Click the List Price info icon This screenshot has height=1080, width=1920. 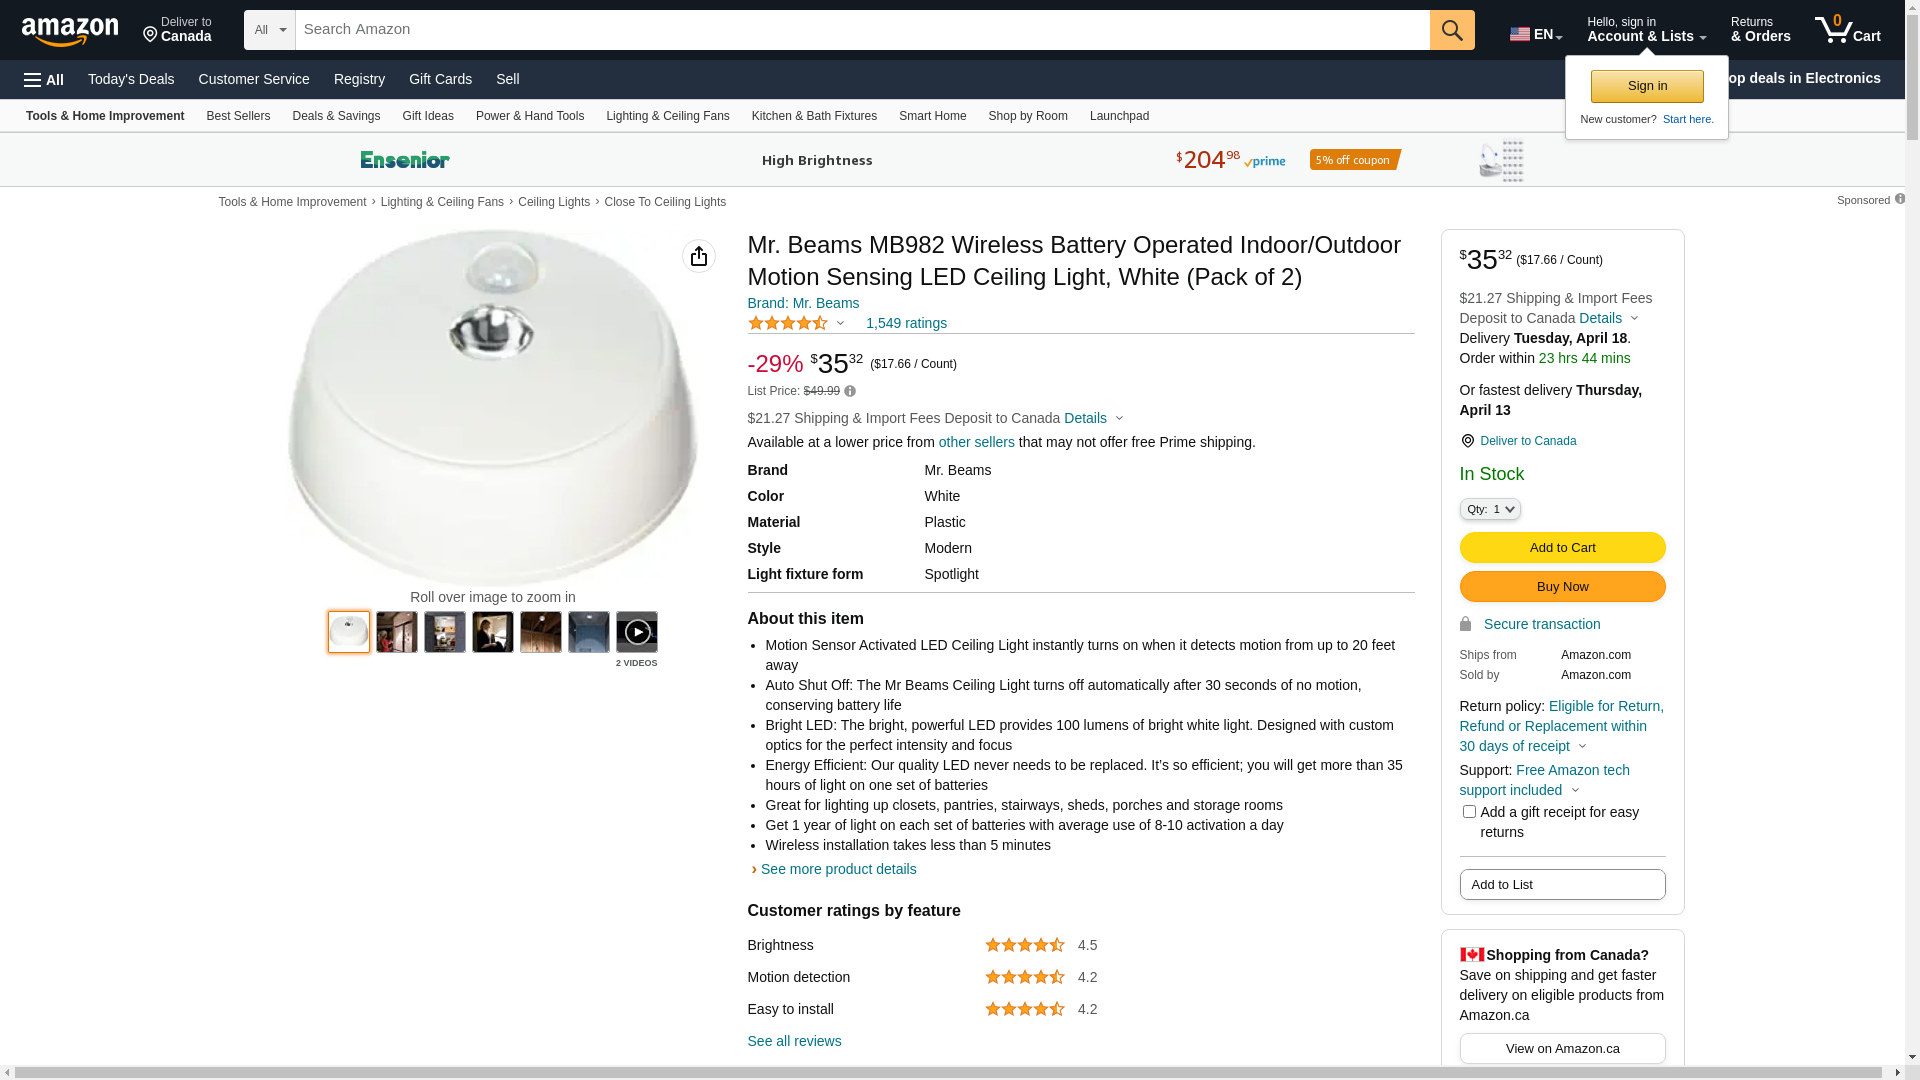click(x=850, y=391)
